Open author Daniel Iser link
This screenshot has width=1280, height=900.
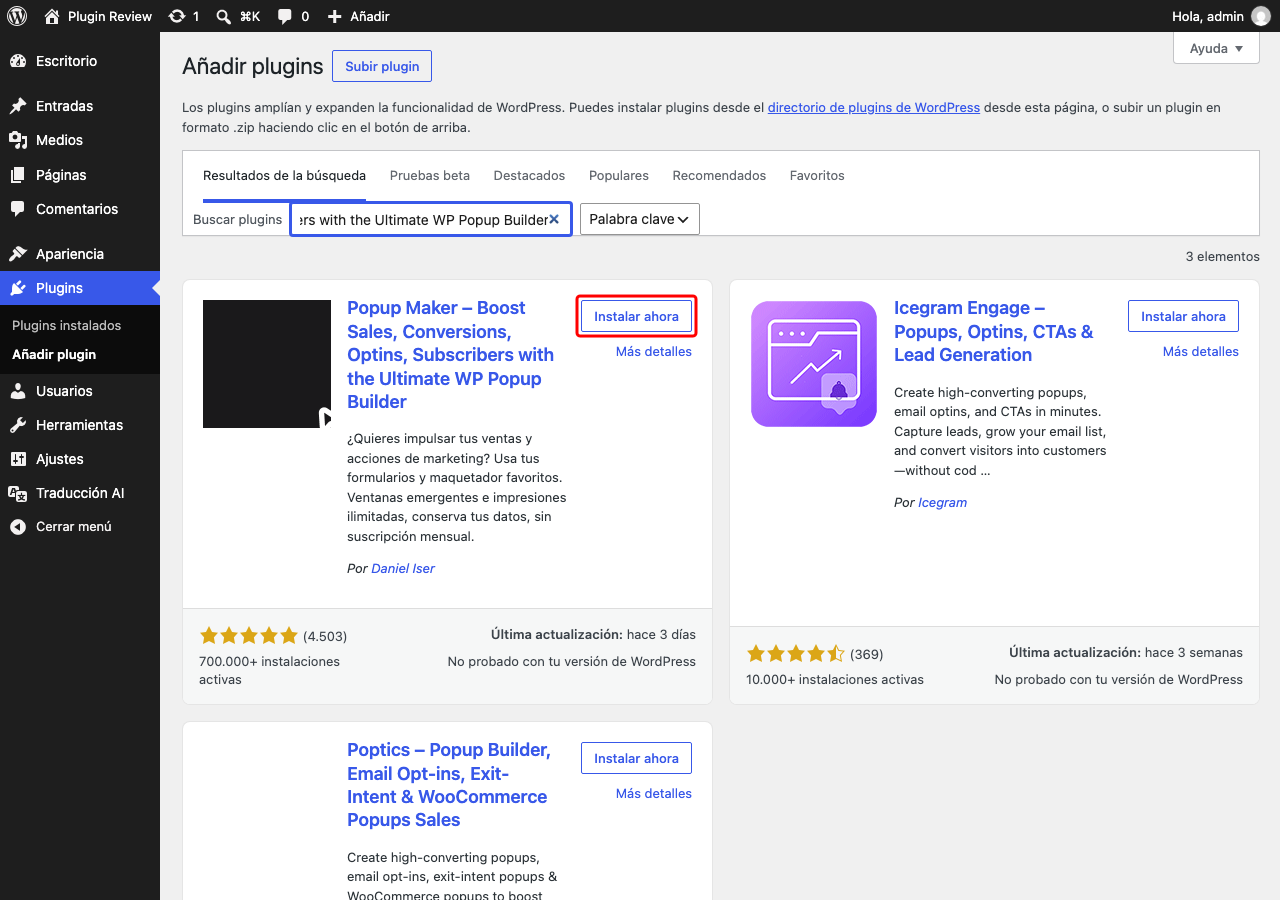403,568
